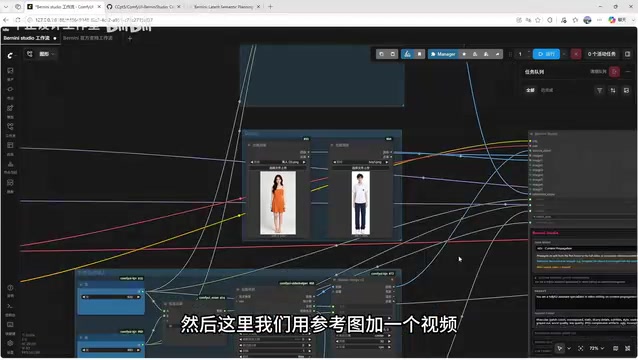Click the next arrow of the left image file selector
This screenshot has width=638, height=360.
pos(304,162)
